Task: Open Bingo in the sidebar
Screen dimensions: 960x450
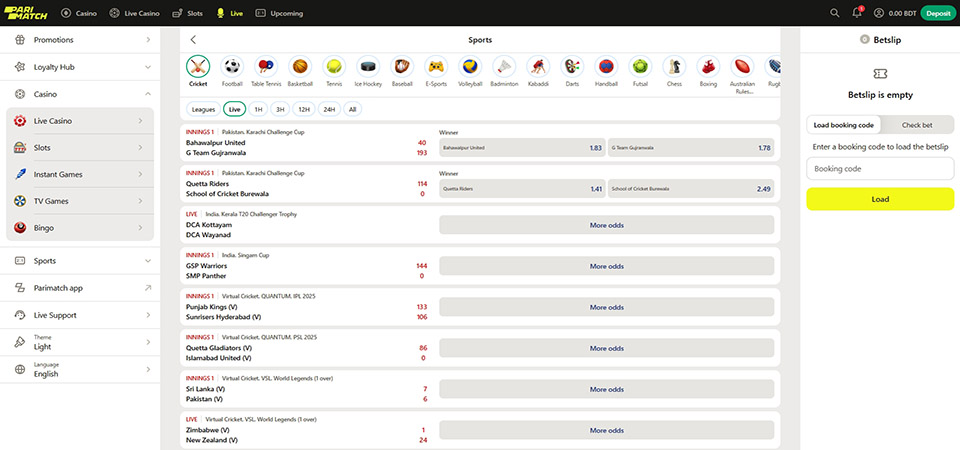Action: (x=80, y=228)
